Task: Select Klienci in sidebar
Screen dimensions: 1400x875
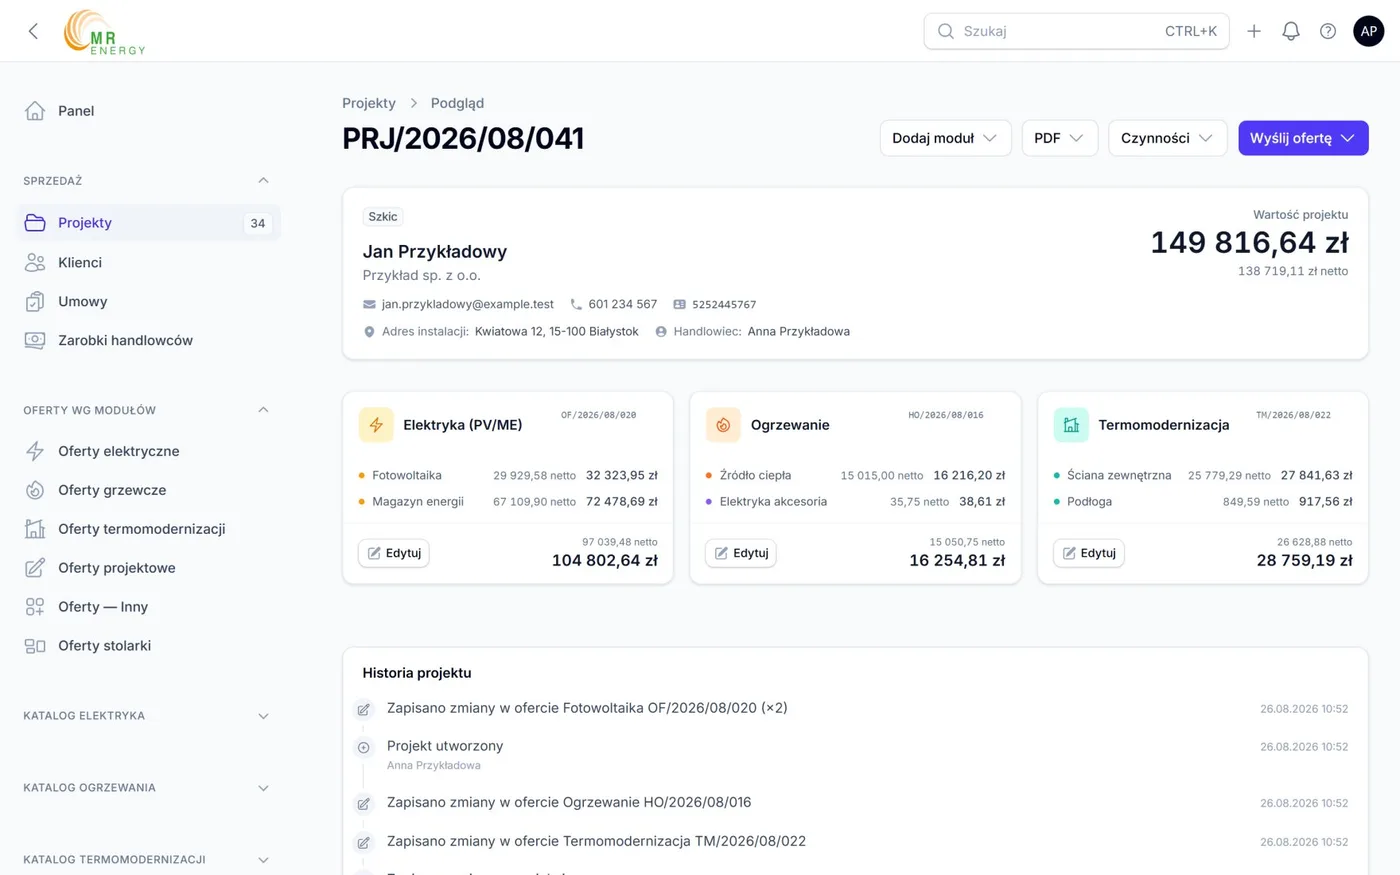Action: (148, 262)
